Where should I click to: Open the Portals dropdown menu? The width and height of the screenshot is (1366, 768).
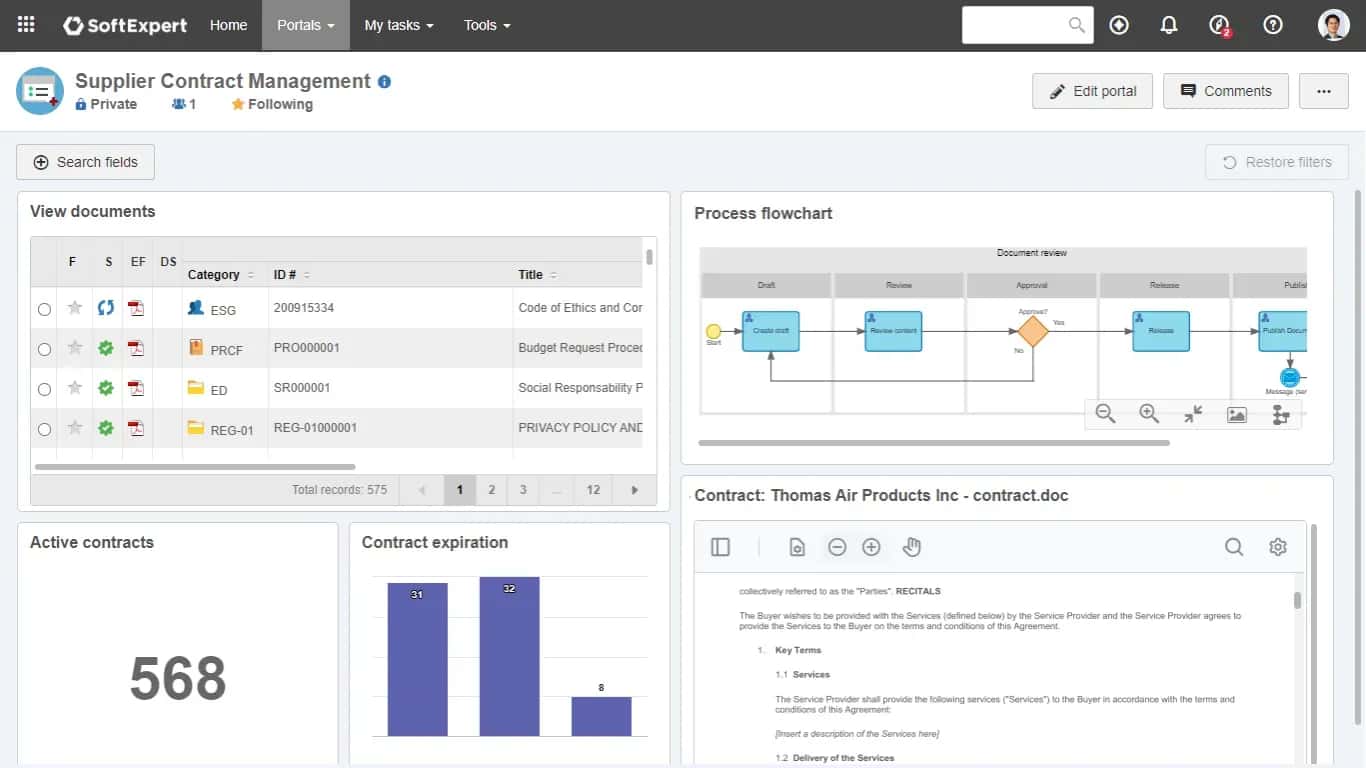point(306,25)
